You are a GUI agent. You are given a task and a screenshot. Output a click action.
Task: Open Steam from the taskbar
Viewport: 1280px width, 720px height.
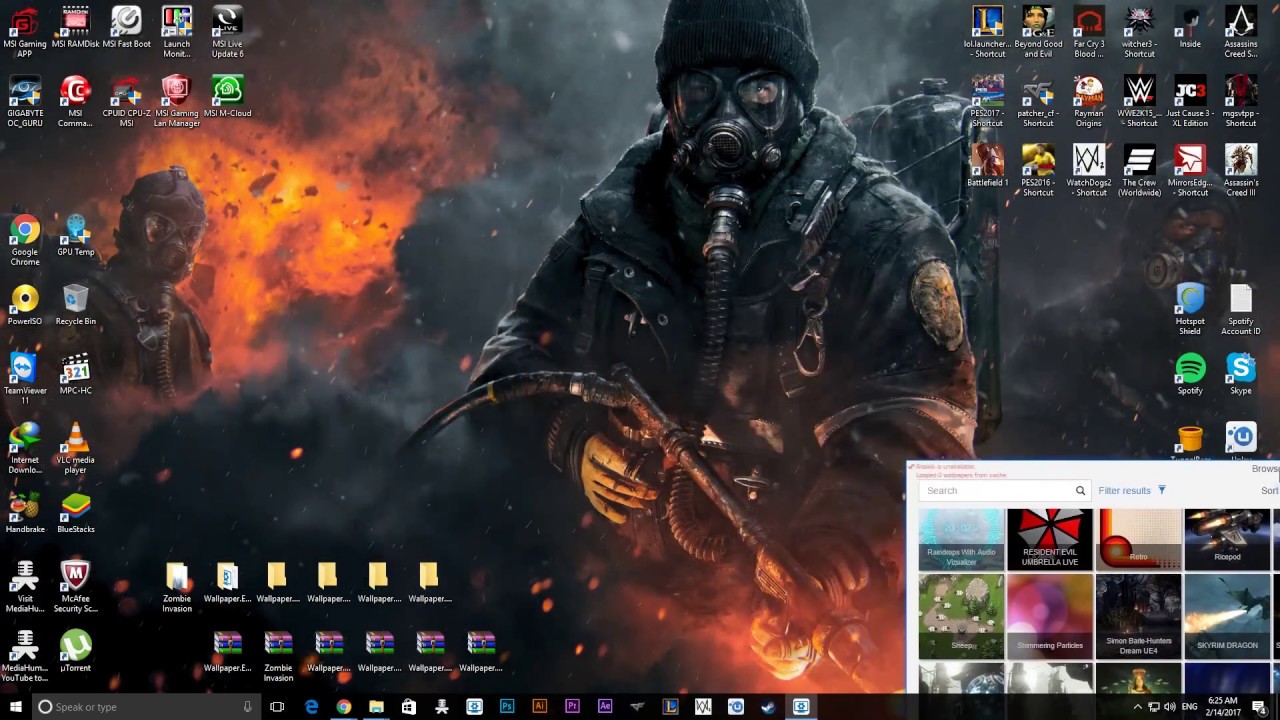pyautogui.click(x=768, y=707)
